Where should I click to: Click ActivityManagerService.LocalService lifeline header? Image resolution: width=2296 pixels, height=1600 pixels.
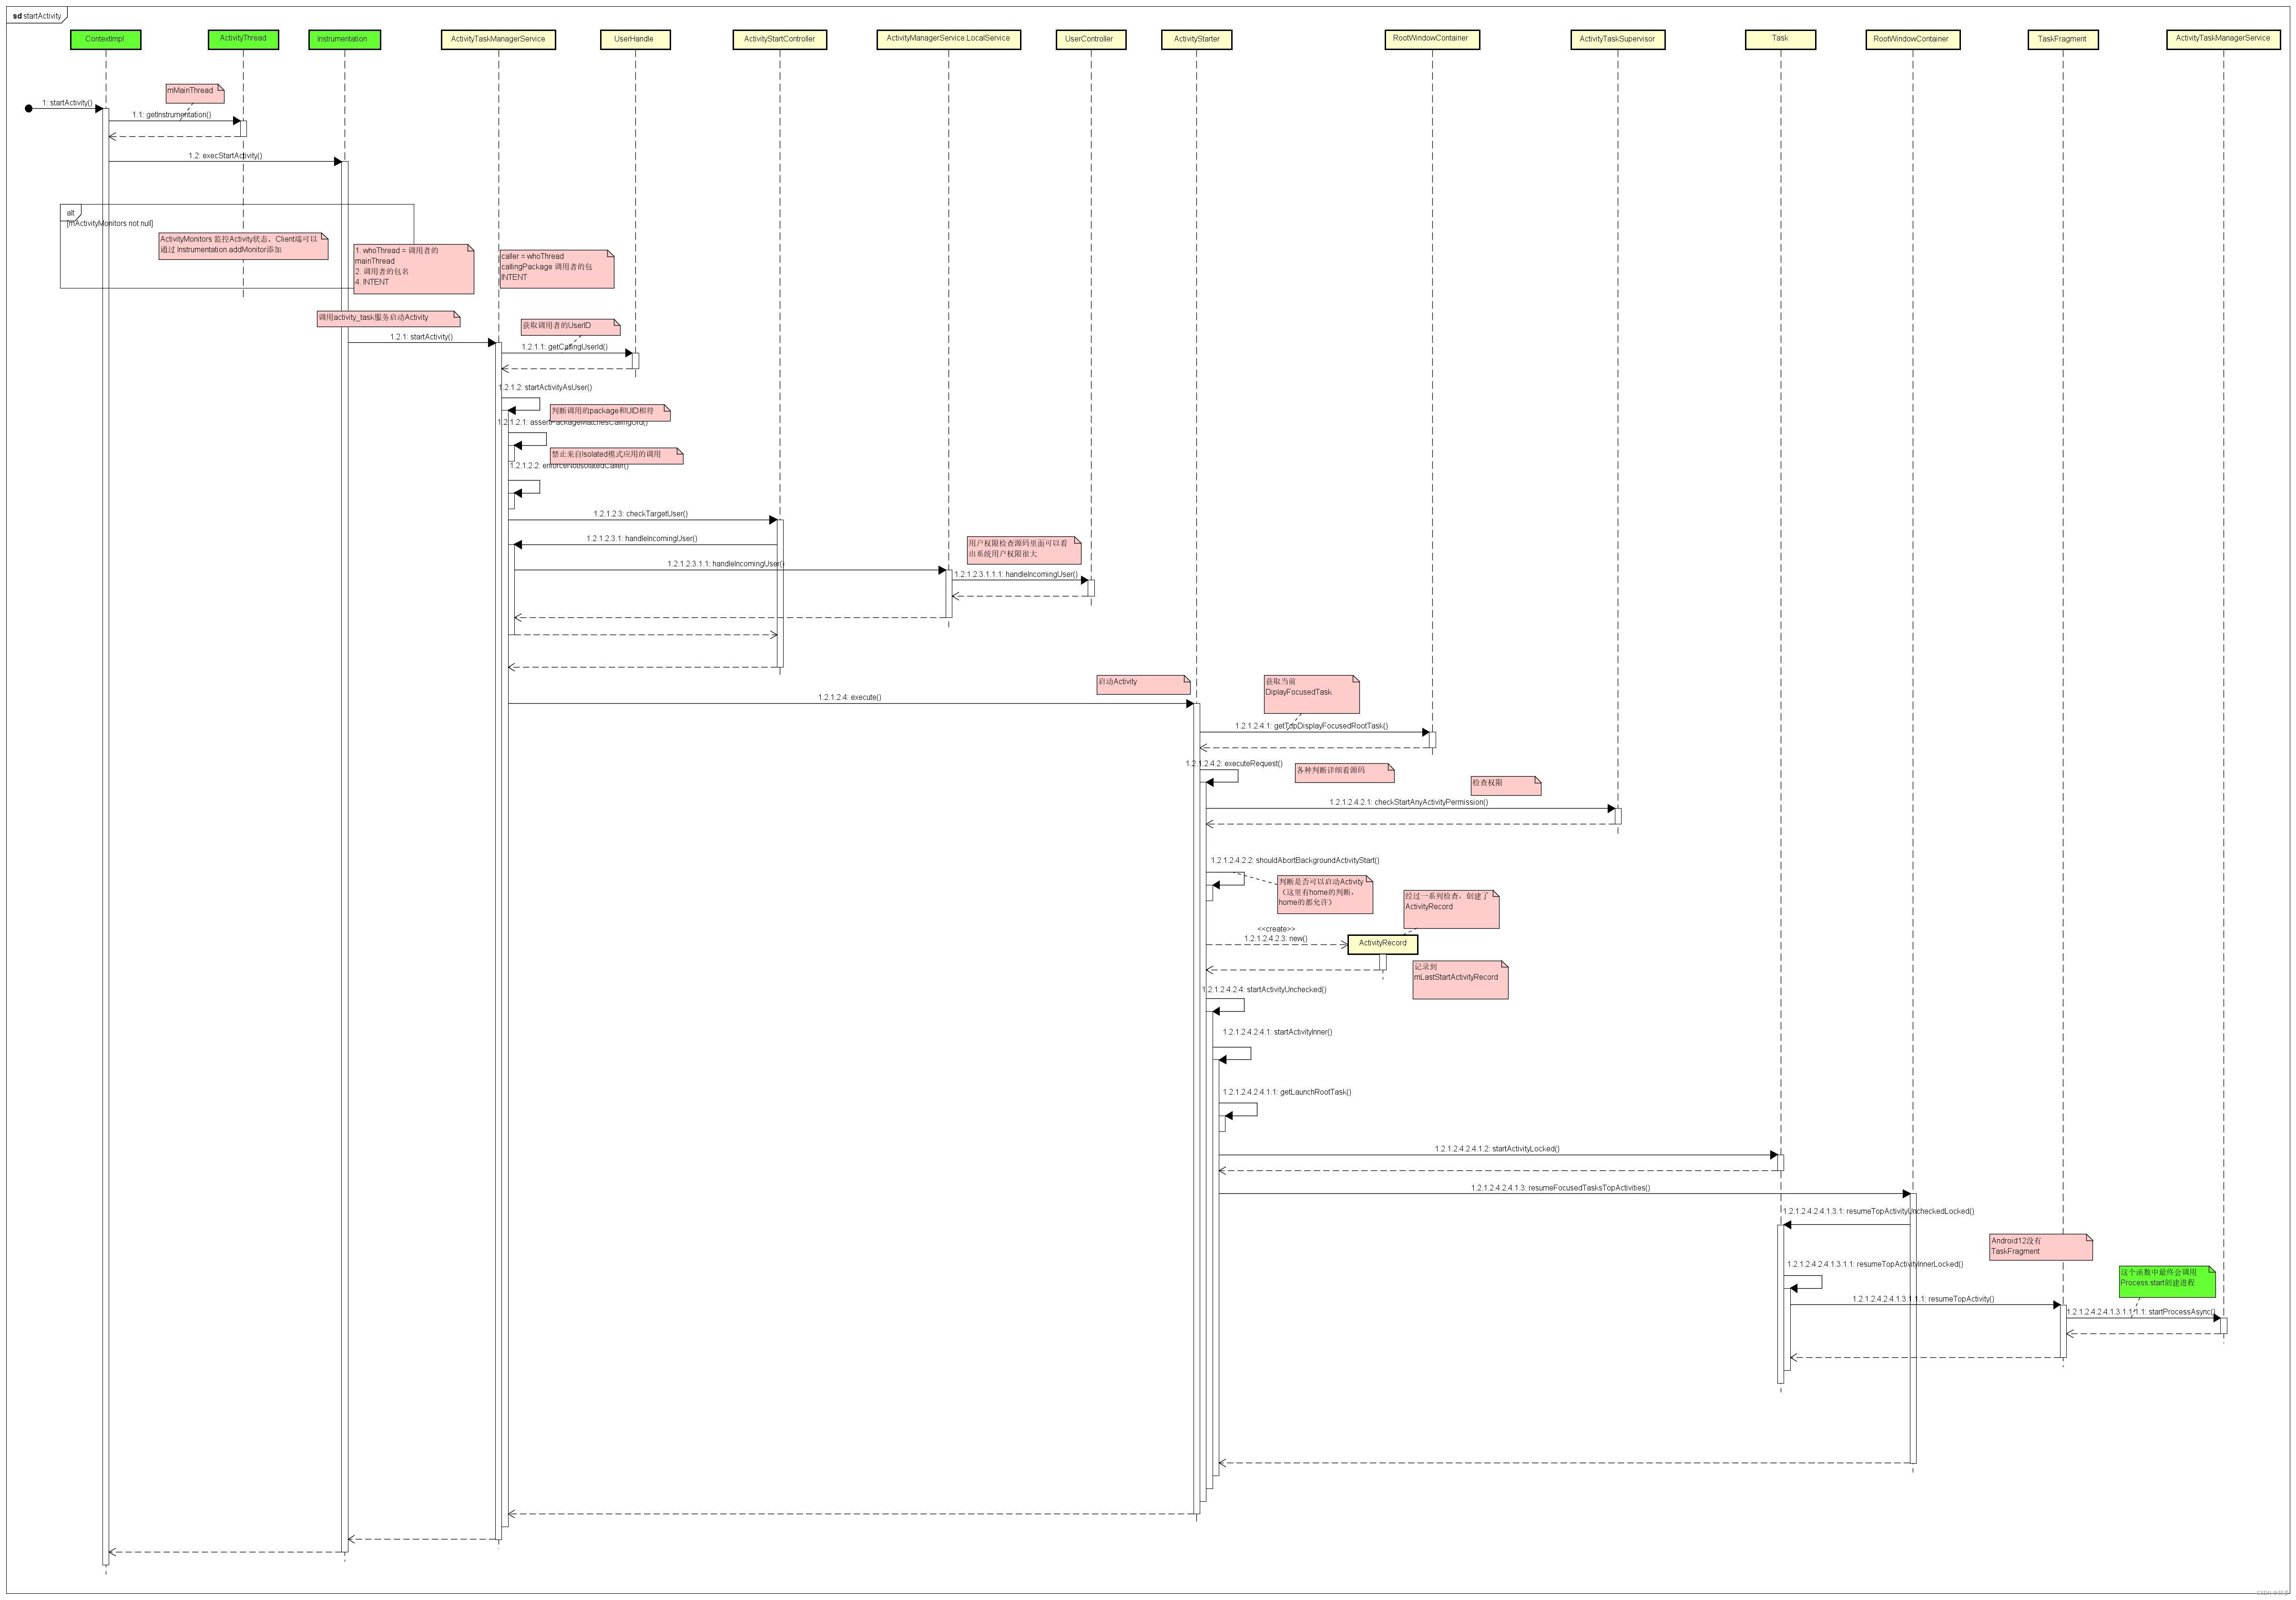(x=948, y=39)
